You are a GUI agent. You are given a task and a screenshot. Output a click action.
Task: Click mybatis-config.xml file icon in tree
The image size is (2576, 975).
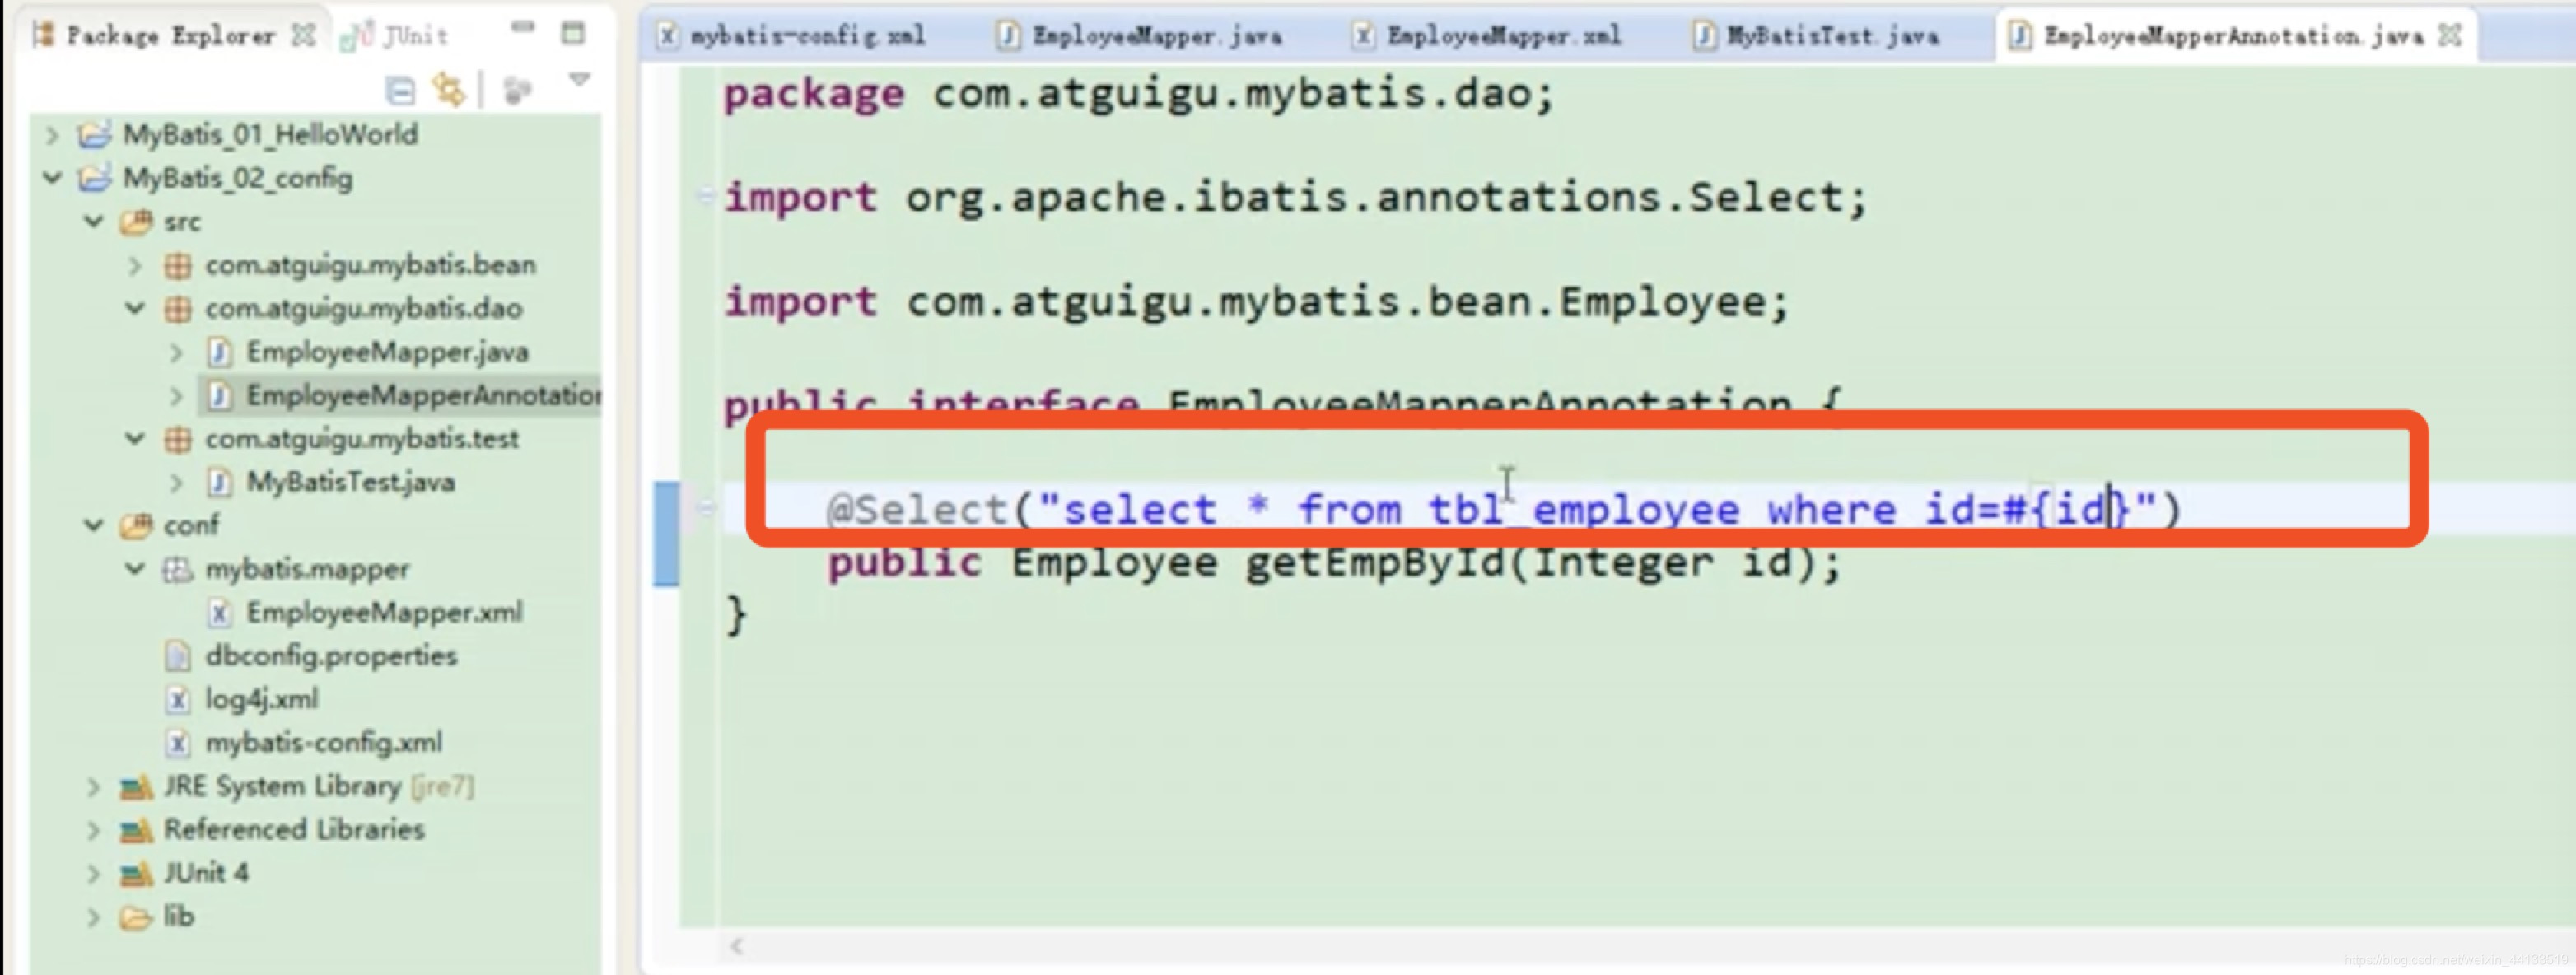click(177, 743)
